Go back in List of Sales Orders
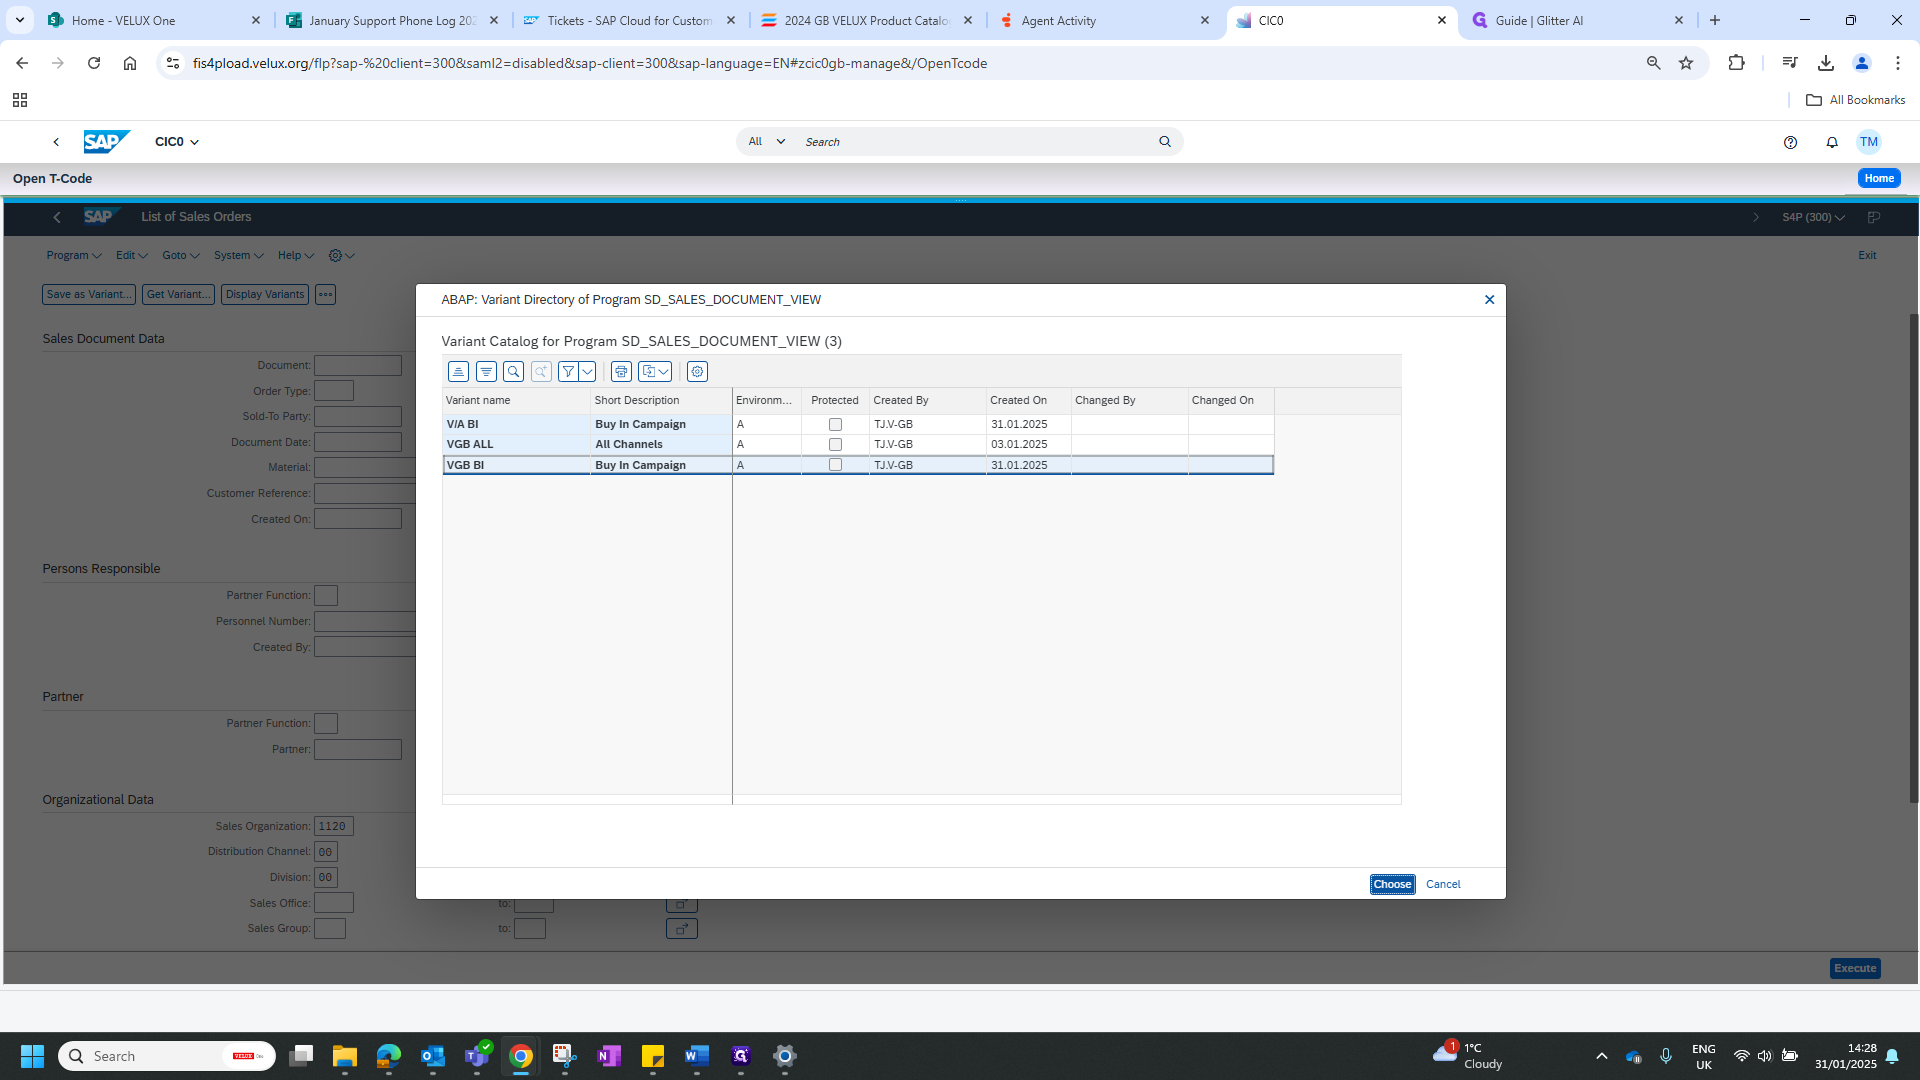The height and width of the screenshot is (1080, 1920). point(57,217)
